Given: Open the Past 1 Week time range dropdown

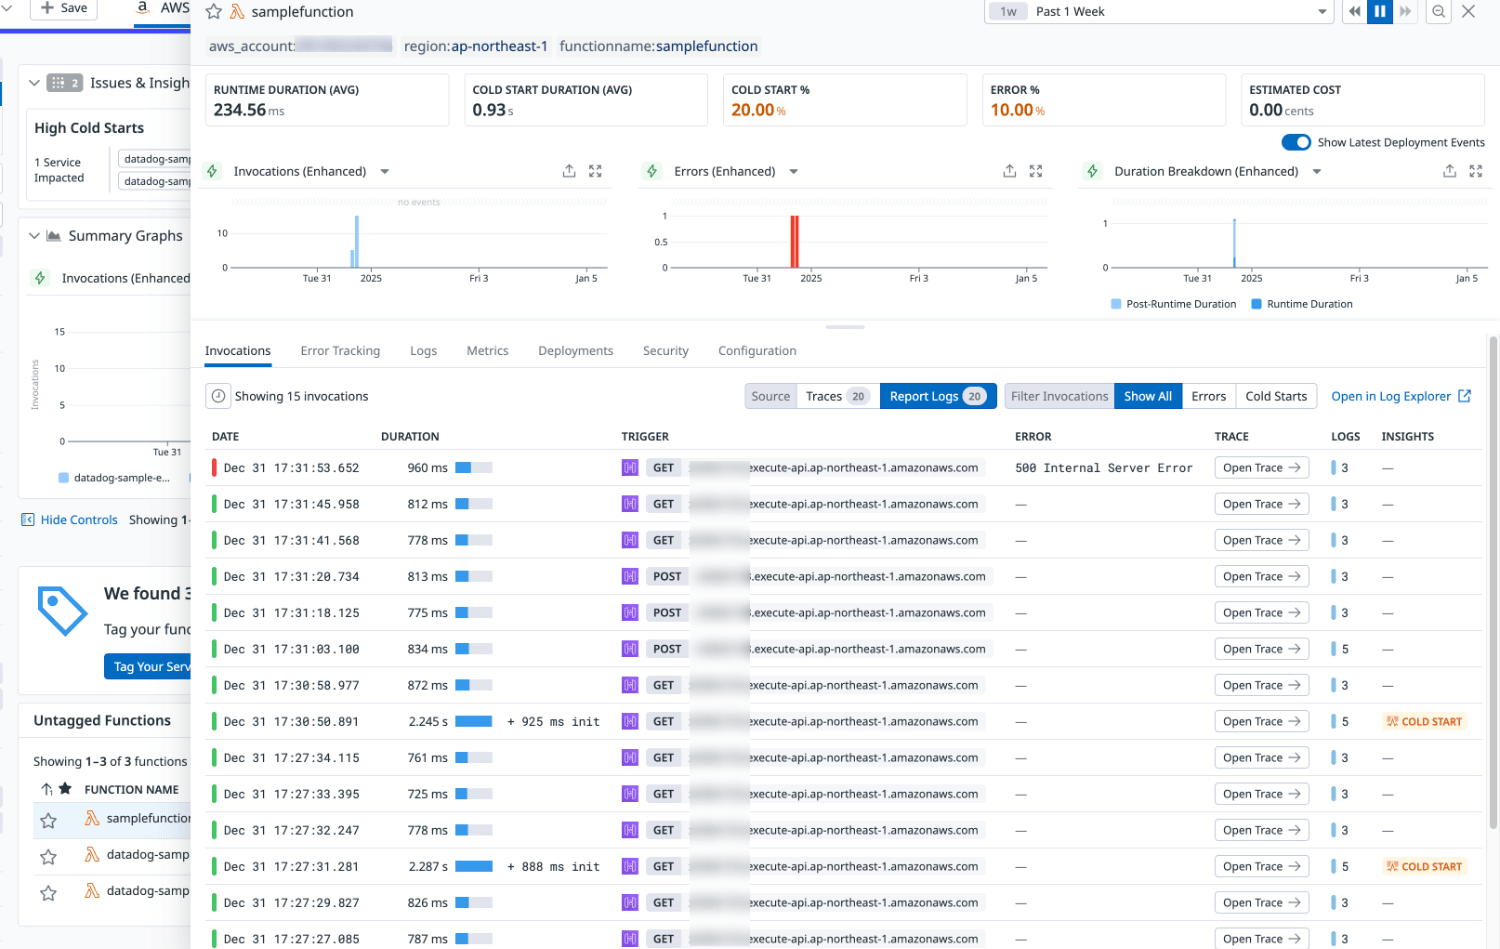Looking at the screenshot, I should [x=1158, y=11].
